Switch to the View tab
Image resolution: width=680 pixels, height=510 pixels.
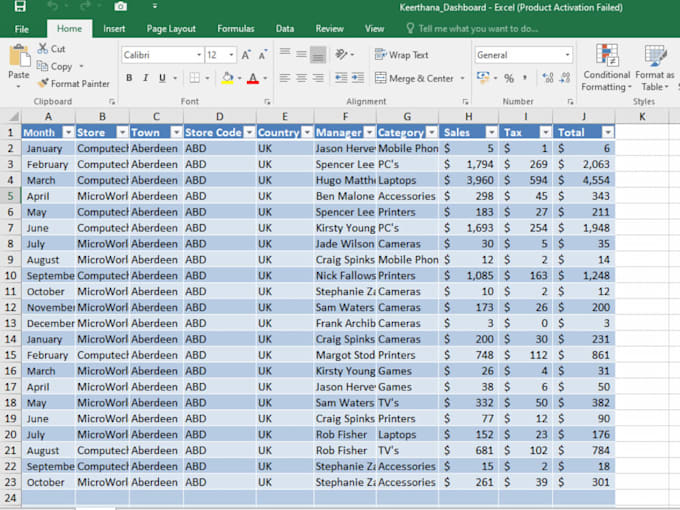pyautogui.click(x=374, y=29)
